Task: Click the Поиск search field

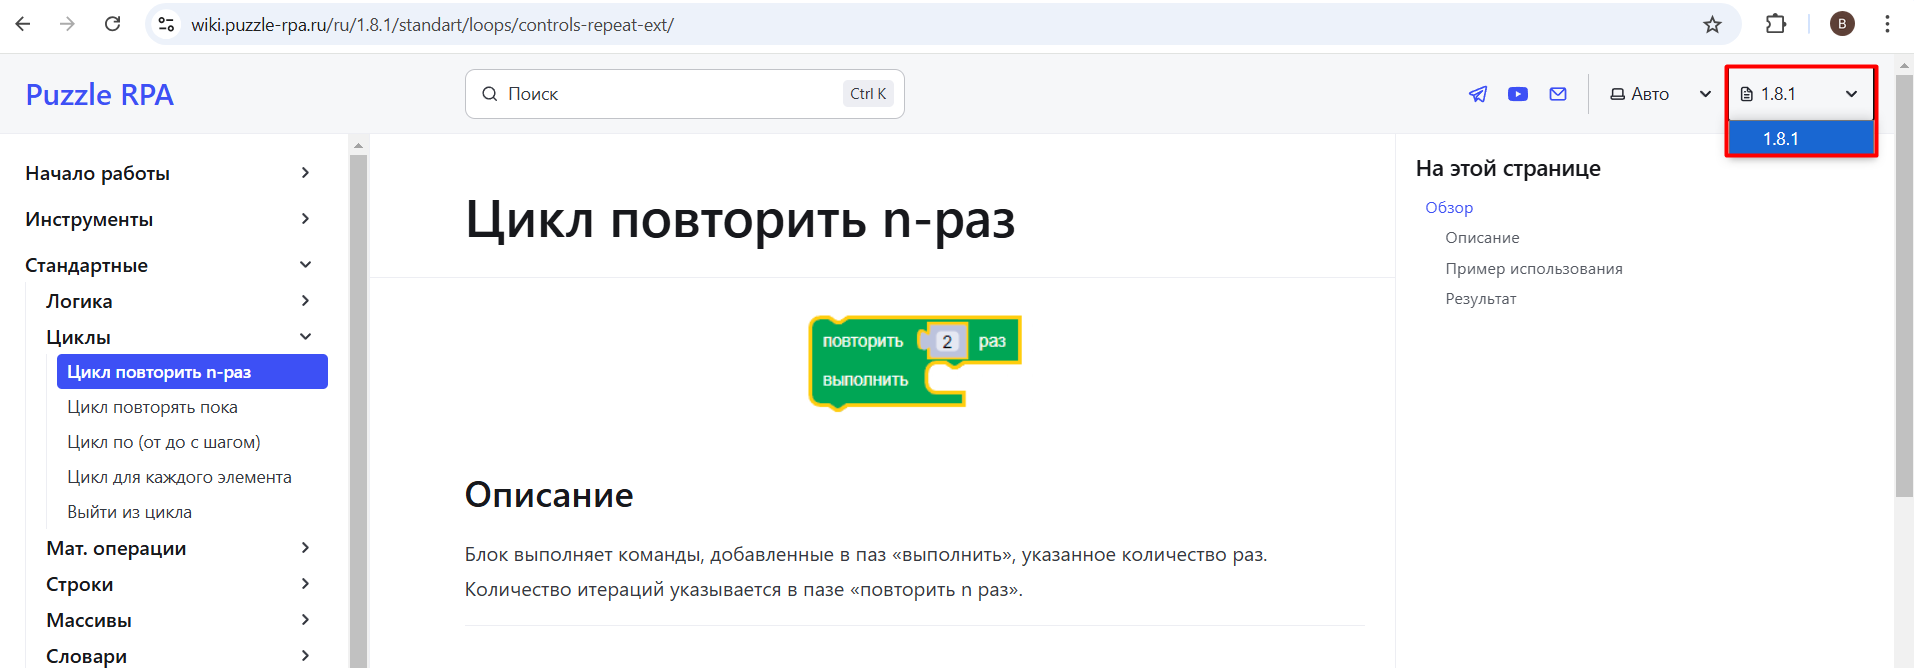Action: (685, 94)
